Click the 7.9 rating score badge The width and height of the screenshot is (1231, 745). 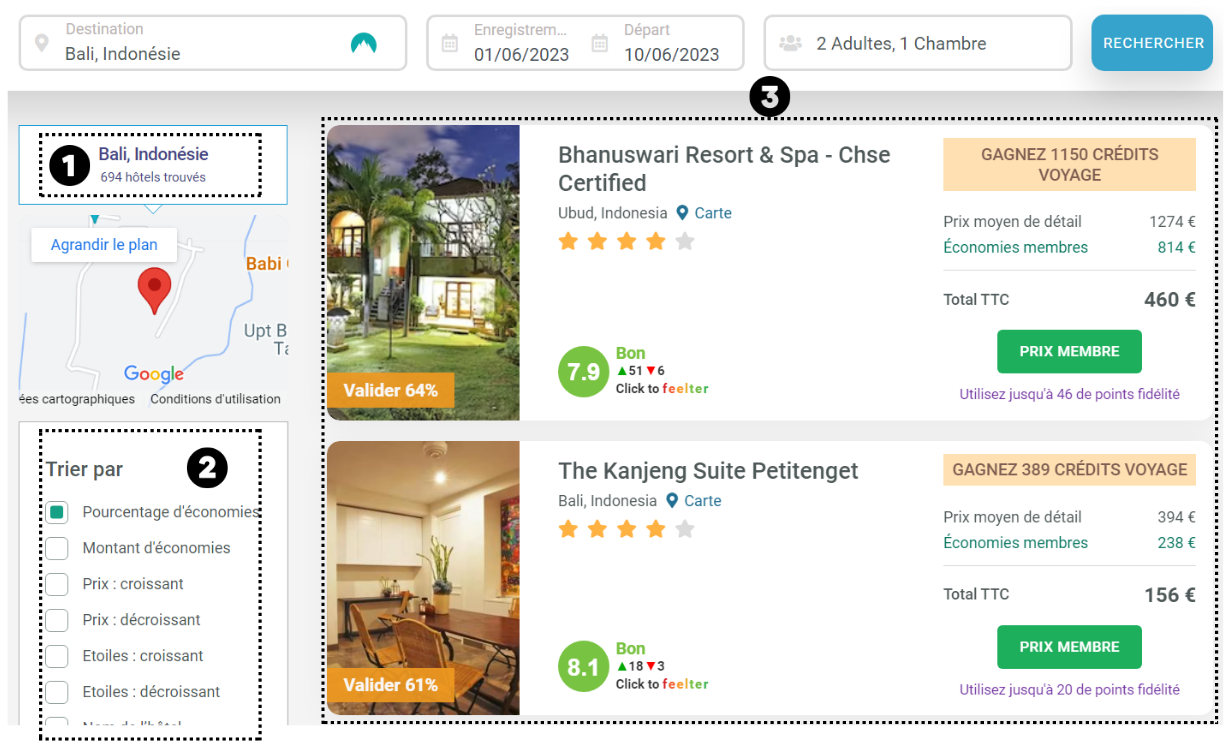tap(583, 372)
